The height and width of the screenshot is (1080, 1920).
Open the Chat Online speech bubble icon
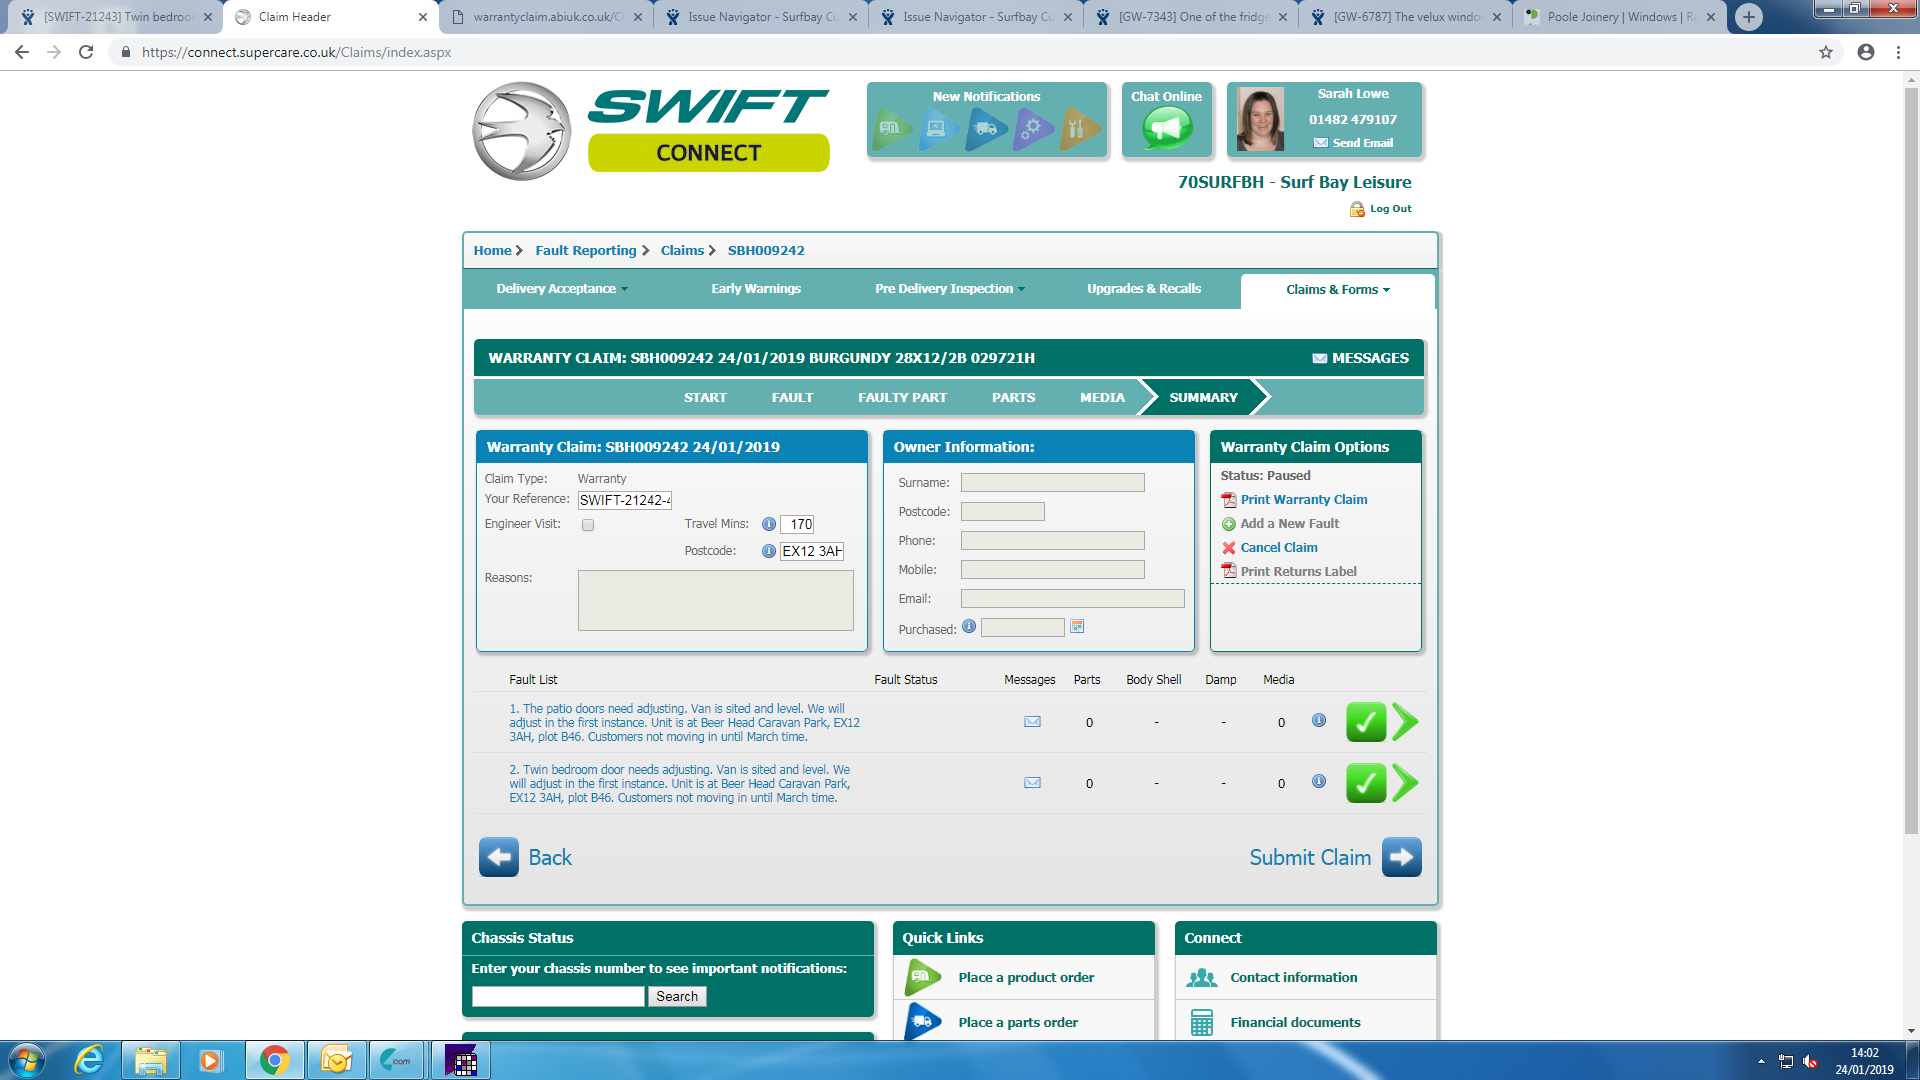pos(1167,128)
